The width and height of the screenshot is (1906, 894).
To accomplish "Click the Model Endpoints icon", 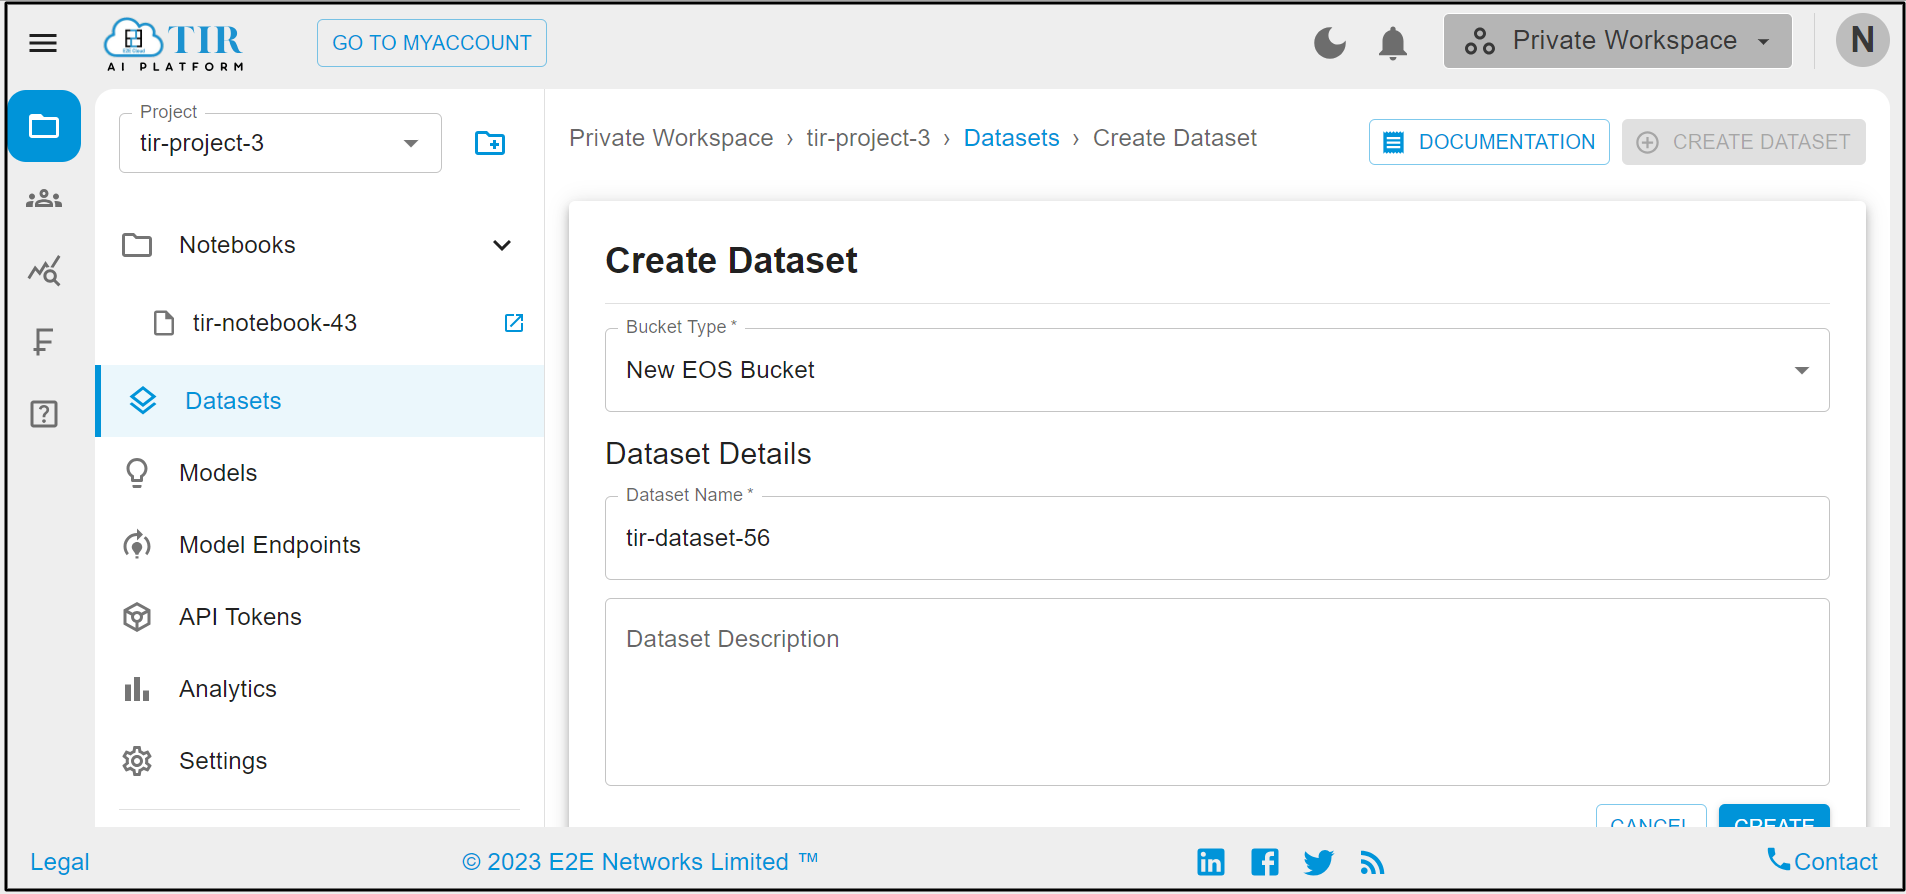I will pyautogui.click(x=137, y=545).
